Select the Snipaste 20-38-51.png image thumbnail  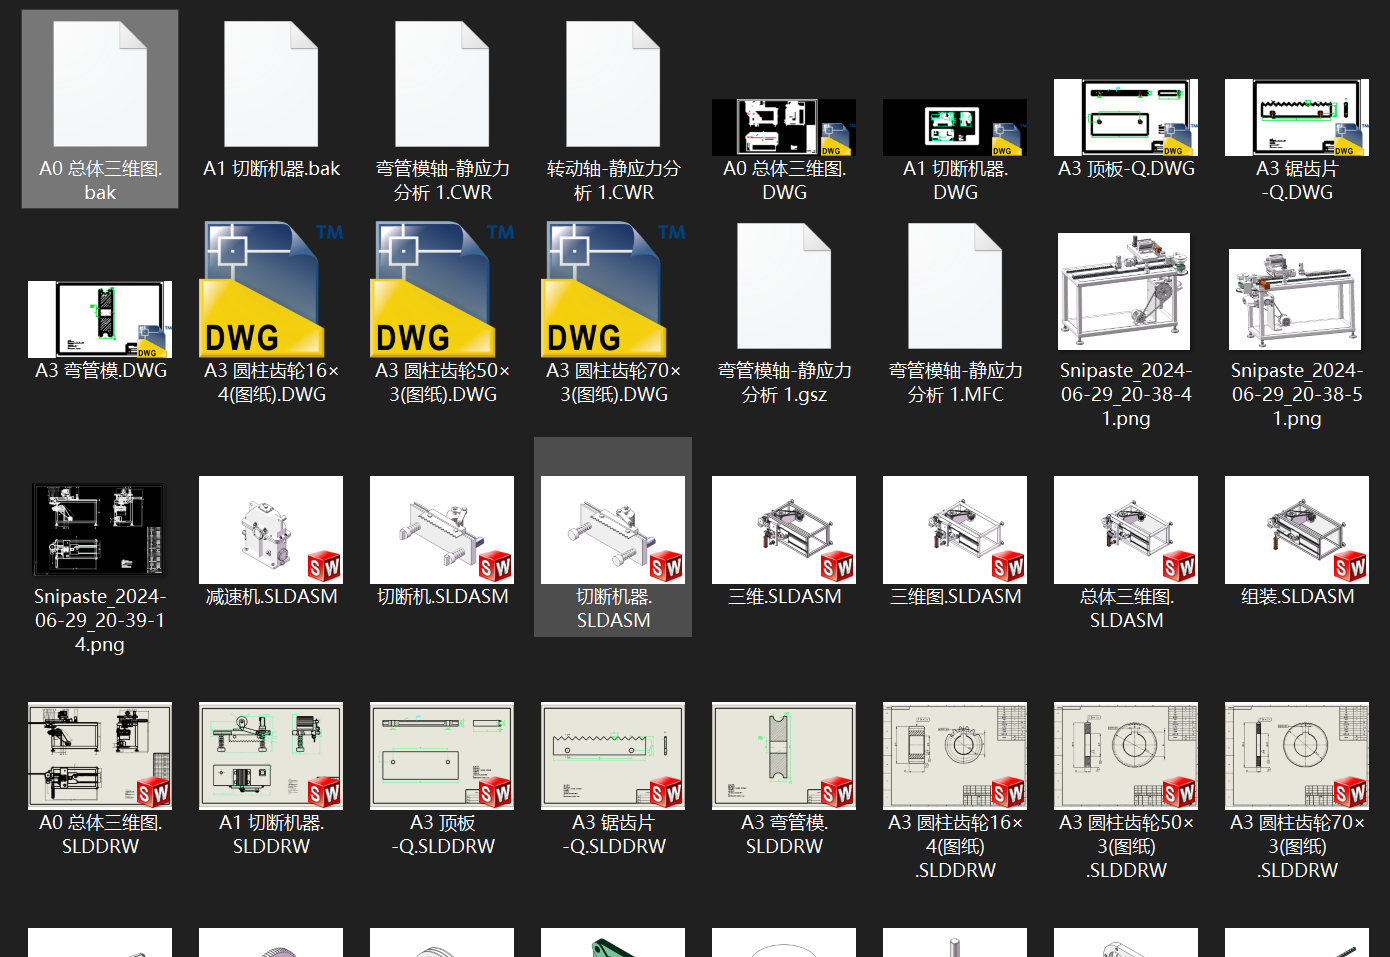coord(1295,300)
